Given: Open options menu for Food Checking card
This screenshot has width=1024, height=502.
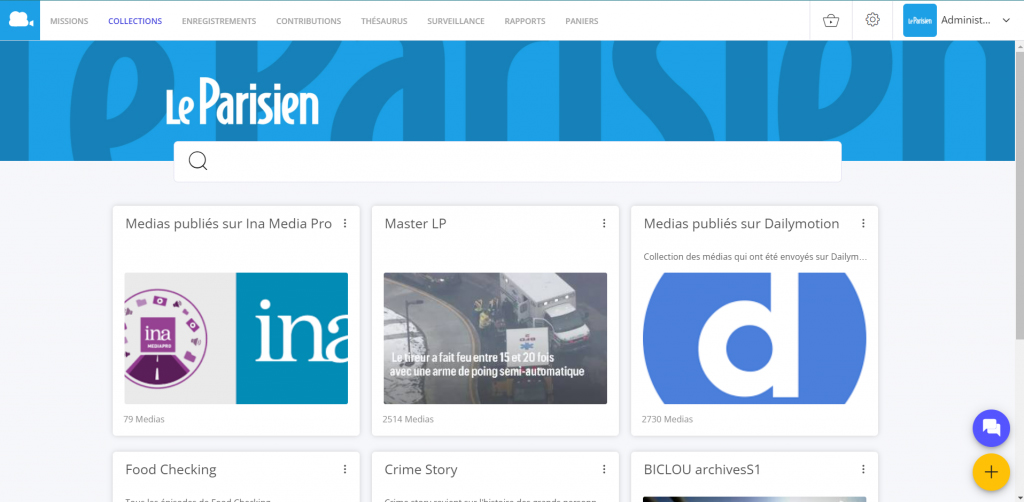Looking at the screenshot, I should [345, 469].
